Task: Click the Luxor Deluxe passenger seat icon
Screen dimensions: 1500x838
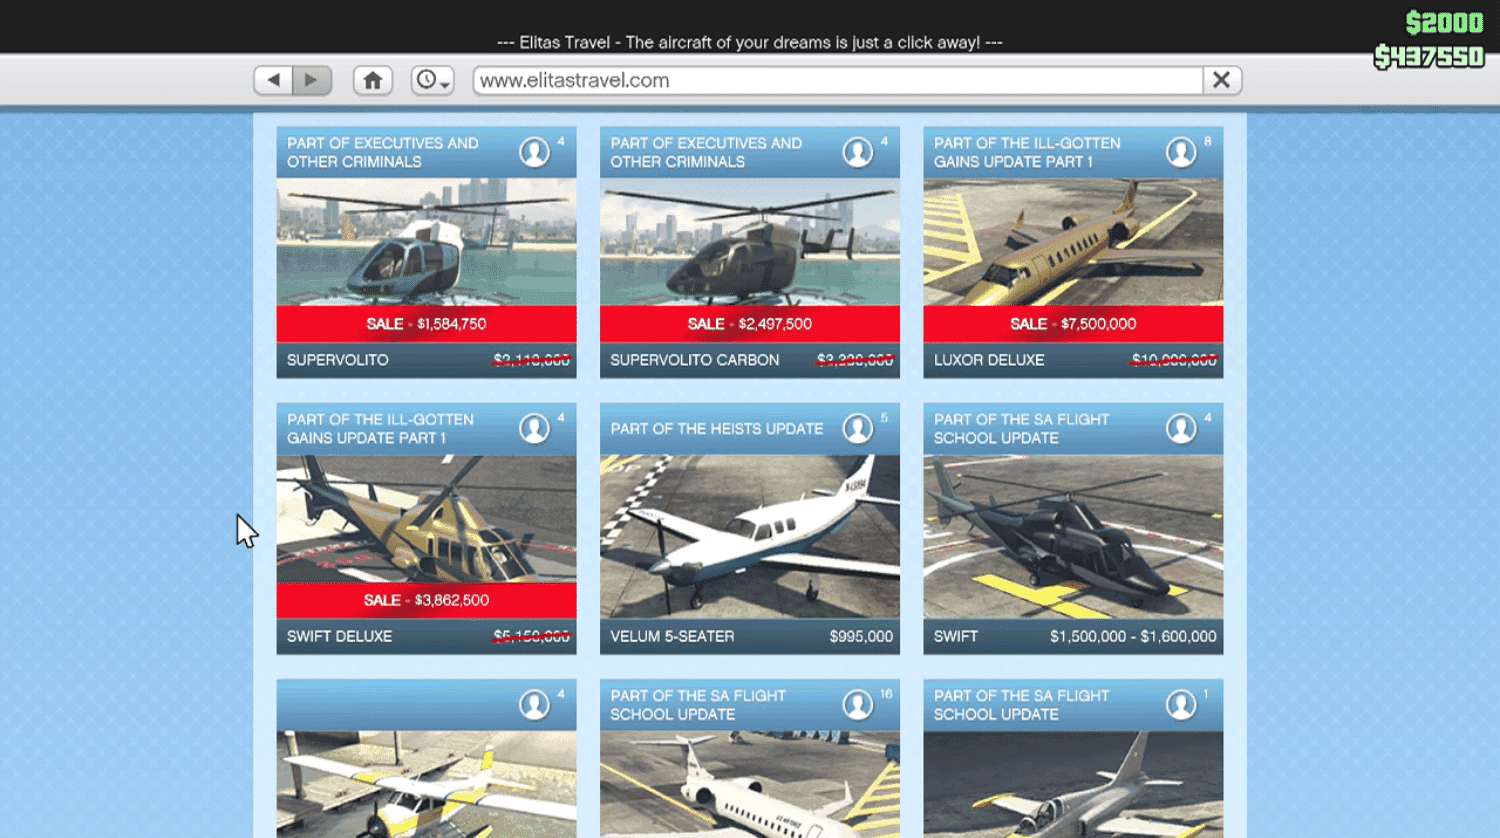Action: coord(1180,152)
